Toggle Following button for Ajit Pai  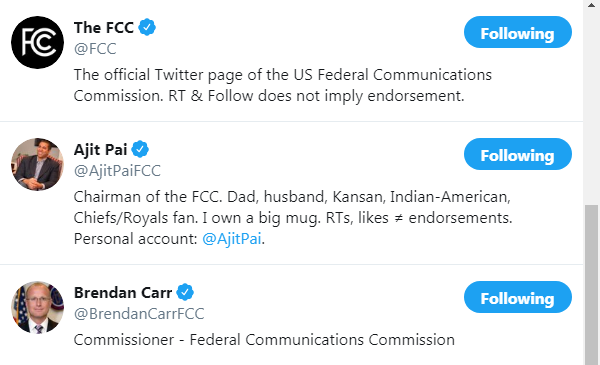pos(518,154)
